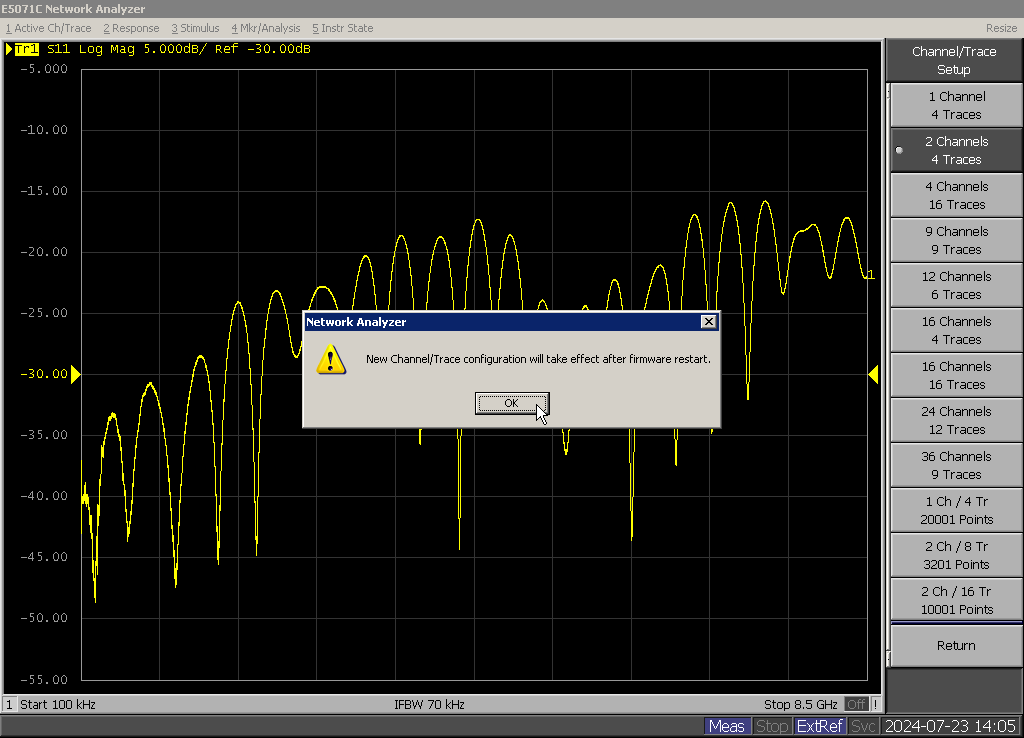Select the 2 Channels 4 Traces option

955,151
